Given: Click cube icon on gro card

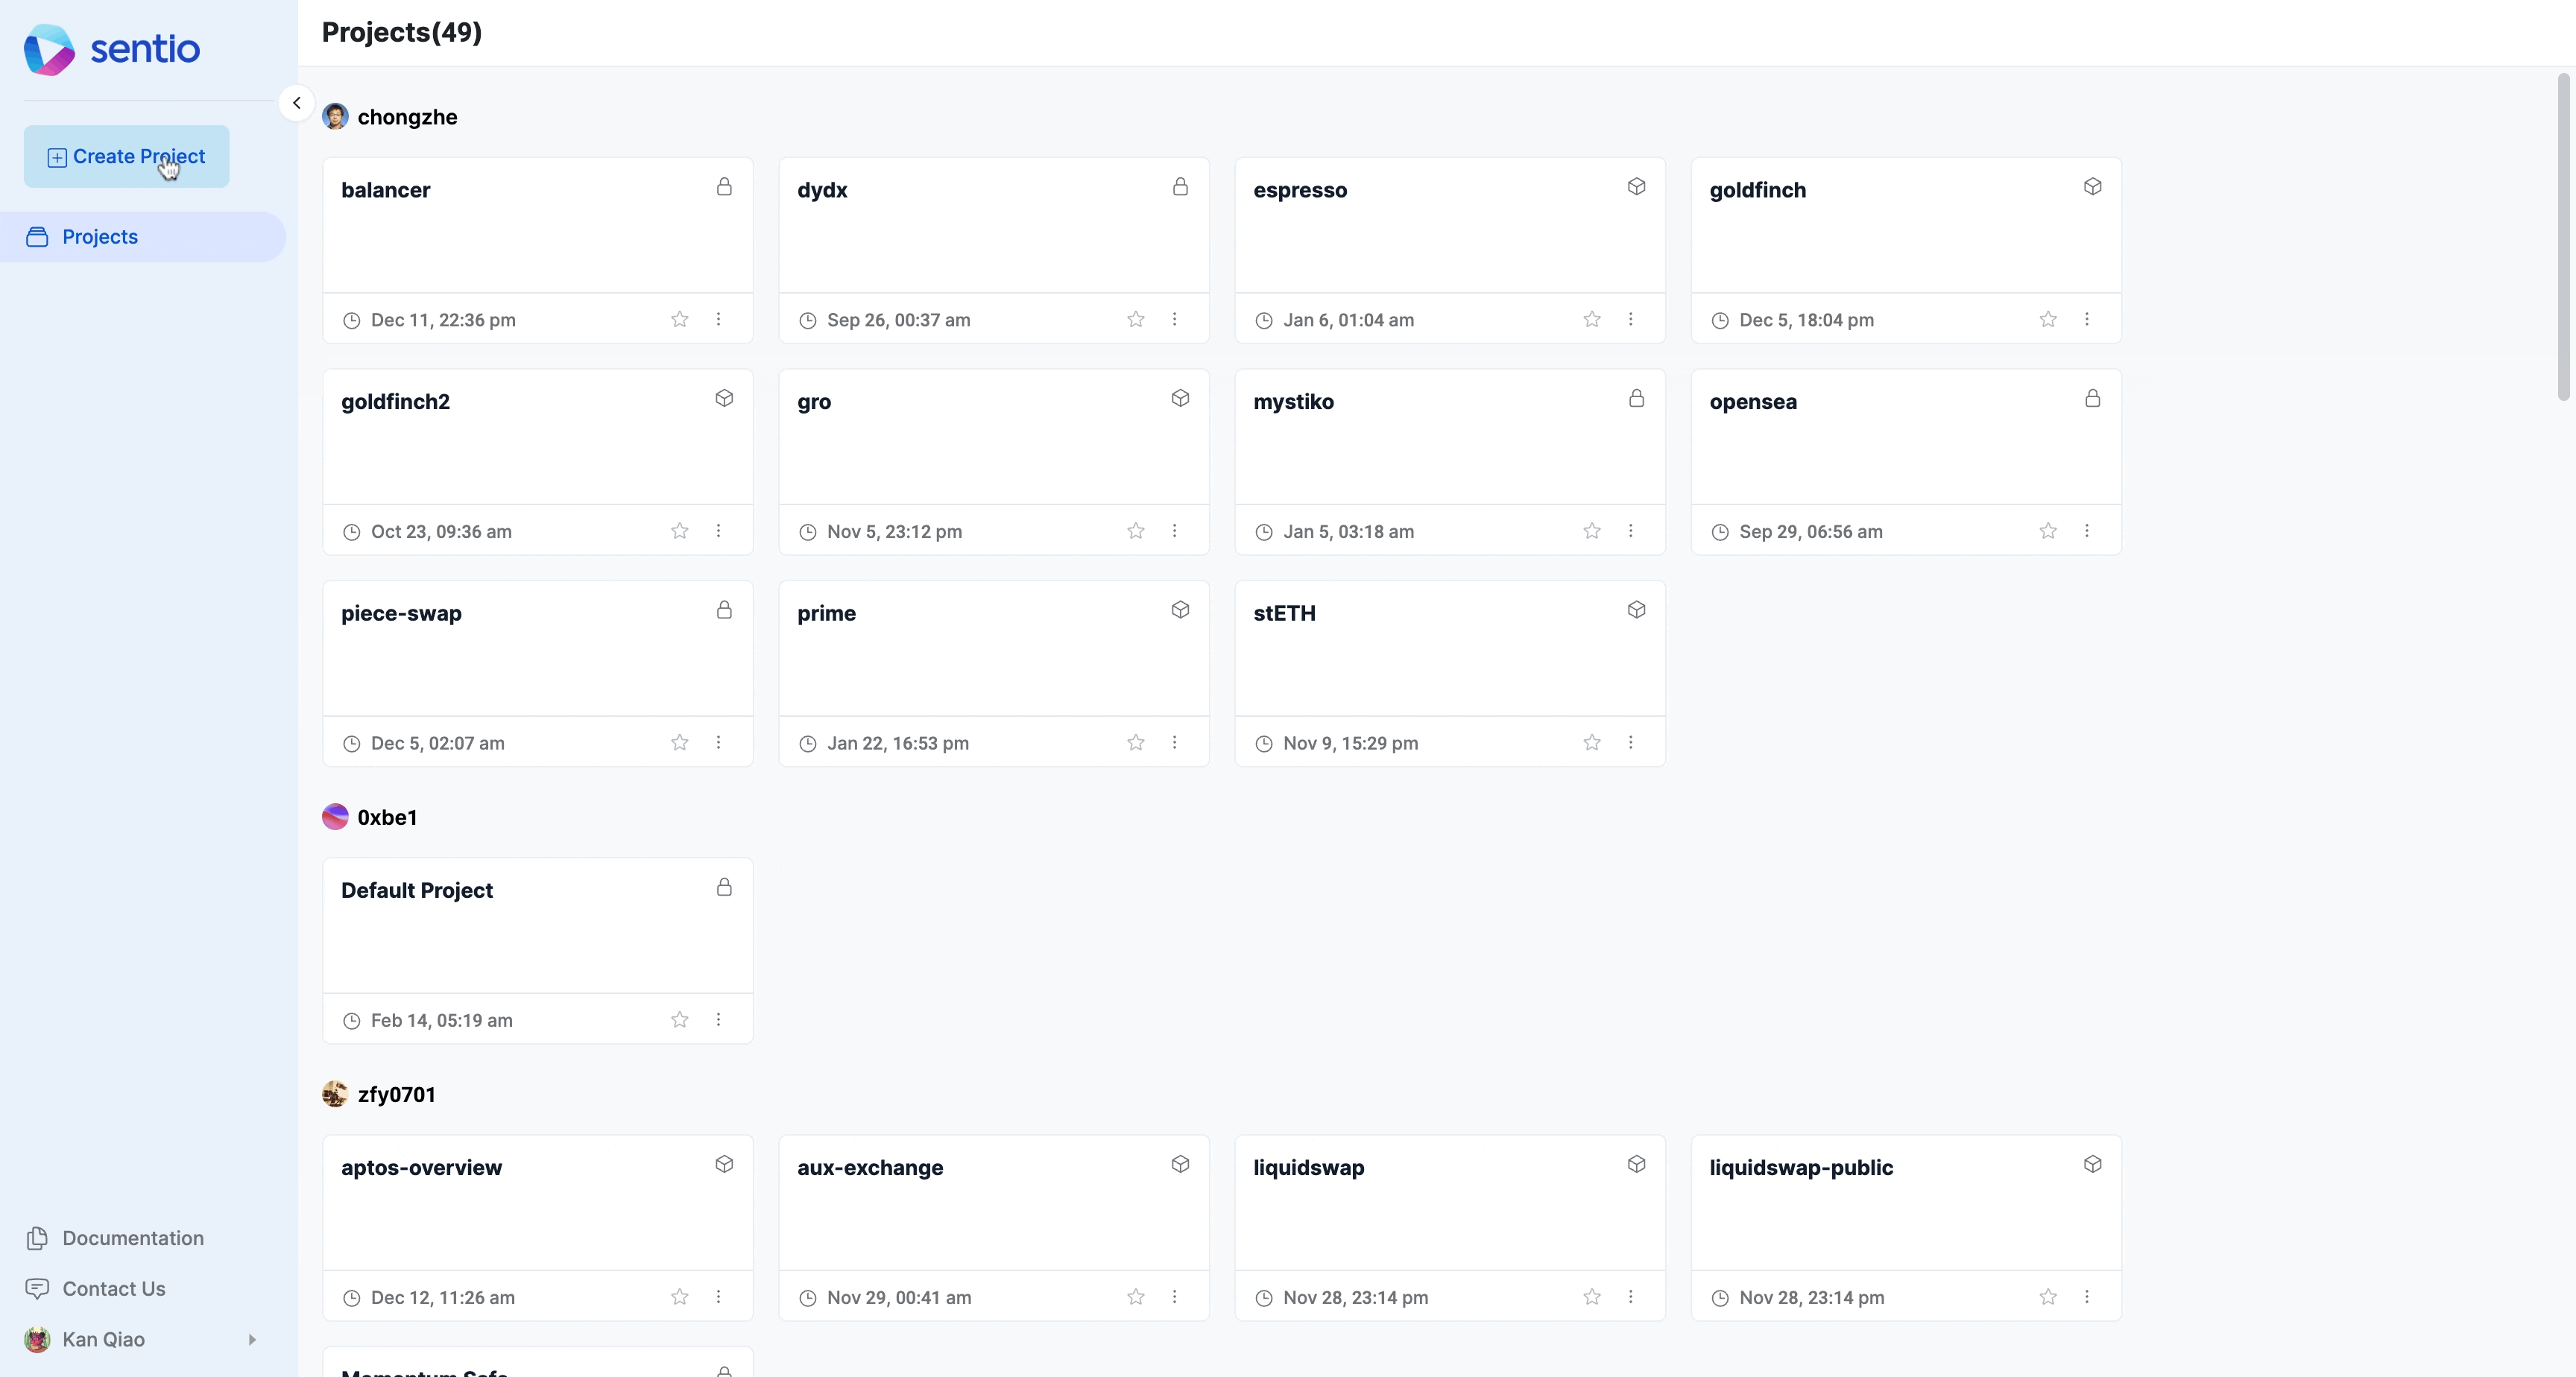Looking at the screenshot, I should (1180, 399).
